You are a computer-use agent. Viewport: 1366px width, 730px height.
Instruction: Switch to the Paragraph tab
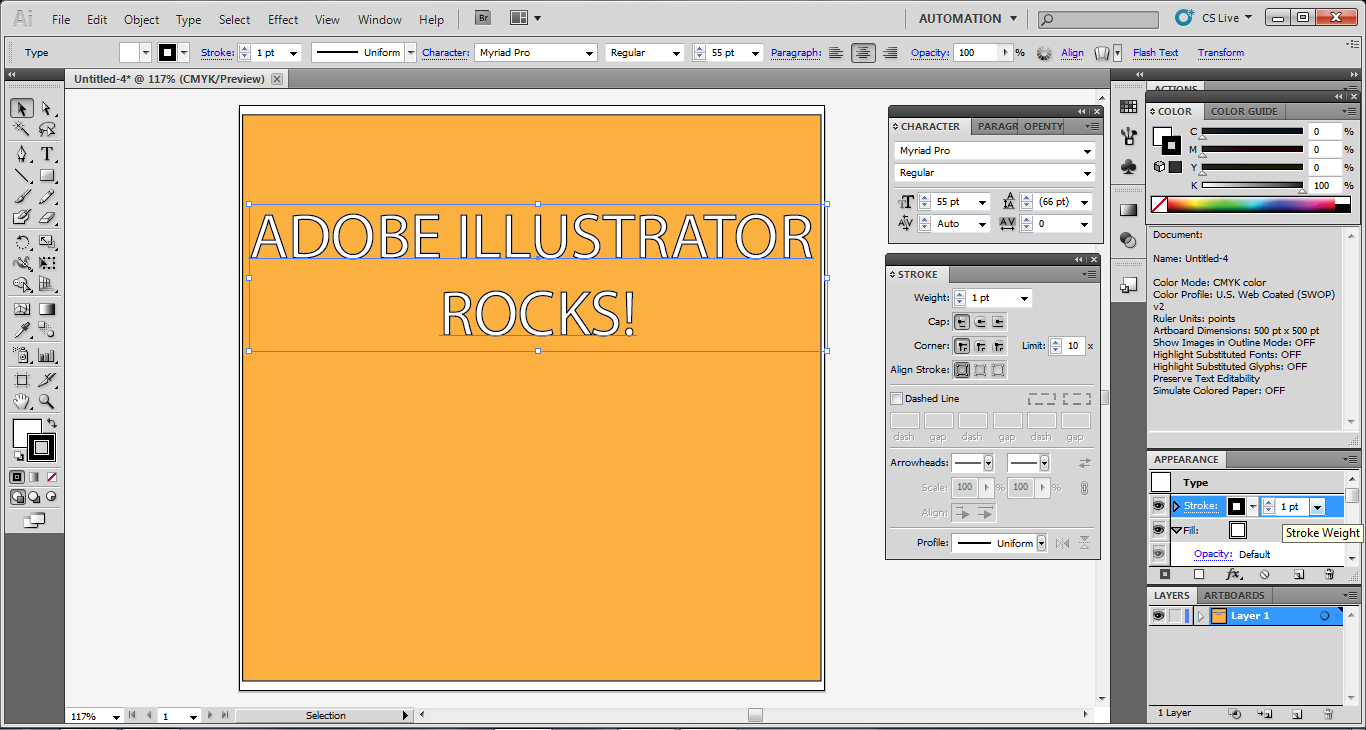tap(996, 126)
